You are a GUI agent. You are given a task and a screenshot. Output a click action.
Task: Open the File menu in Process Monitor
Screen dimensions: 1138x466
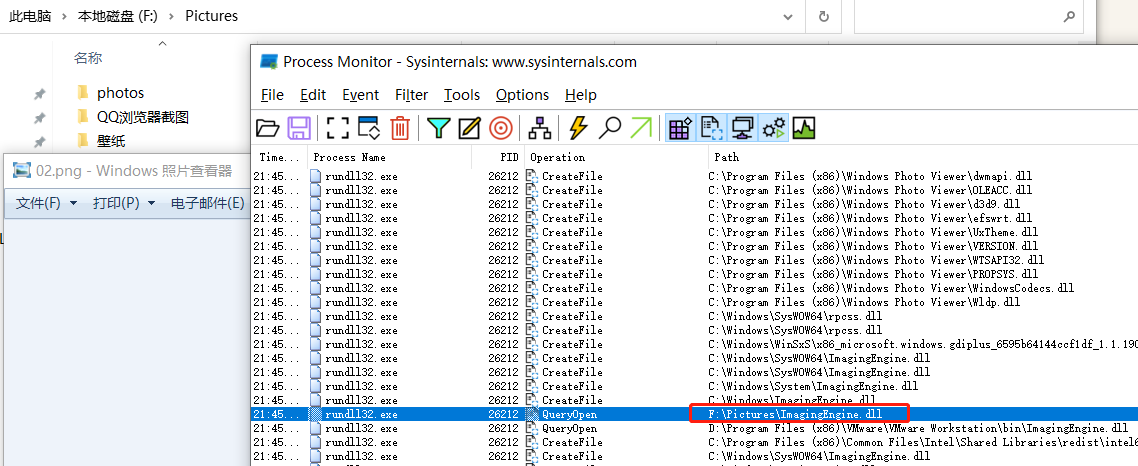click(272, 95)
